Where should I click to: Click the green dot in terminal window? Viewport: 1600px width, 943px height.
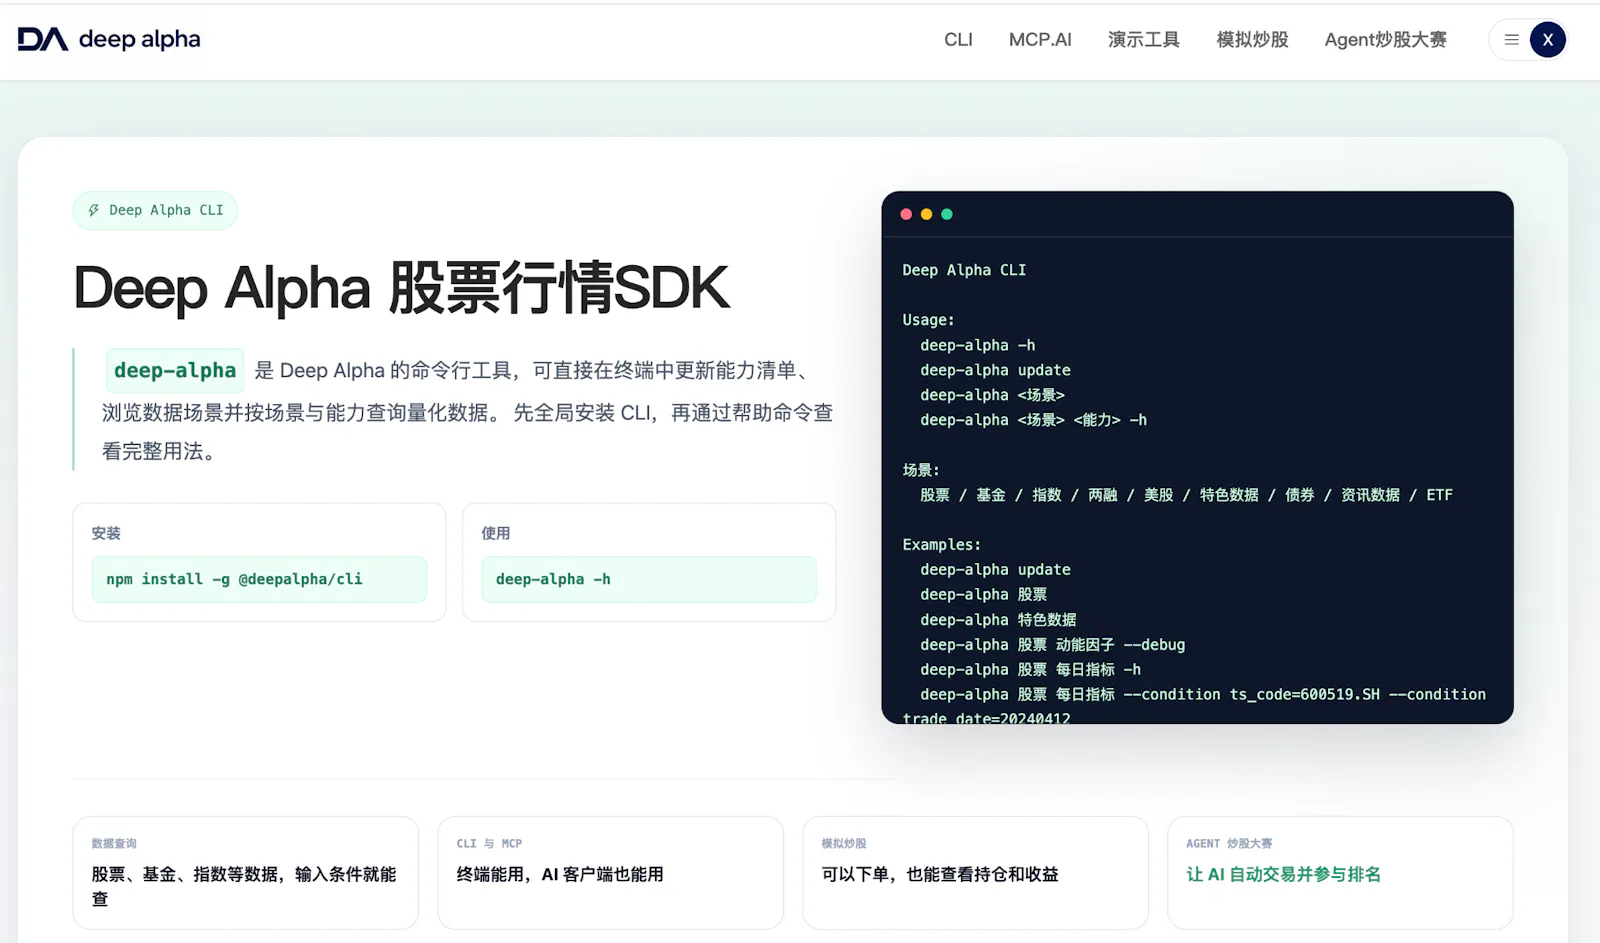coord(947,214)
